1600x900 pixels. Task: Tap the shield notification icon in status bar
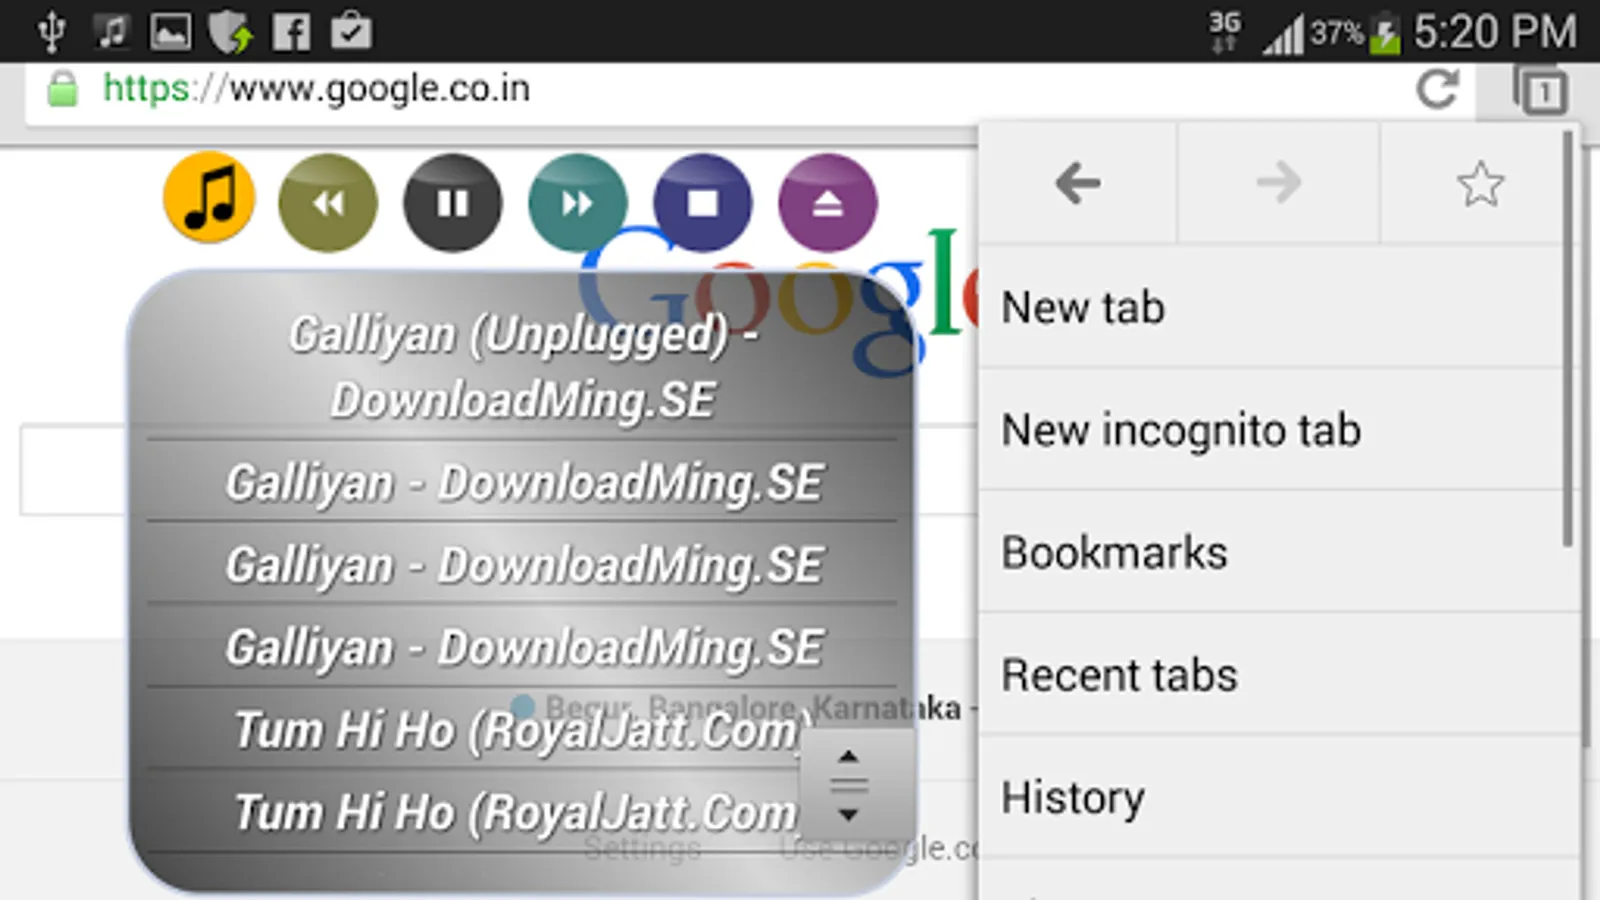pos(231,31)
